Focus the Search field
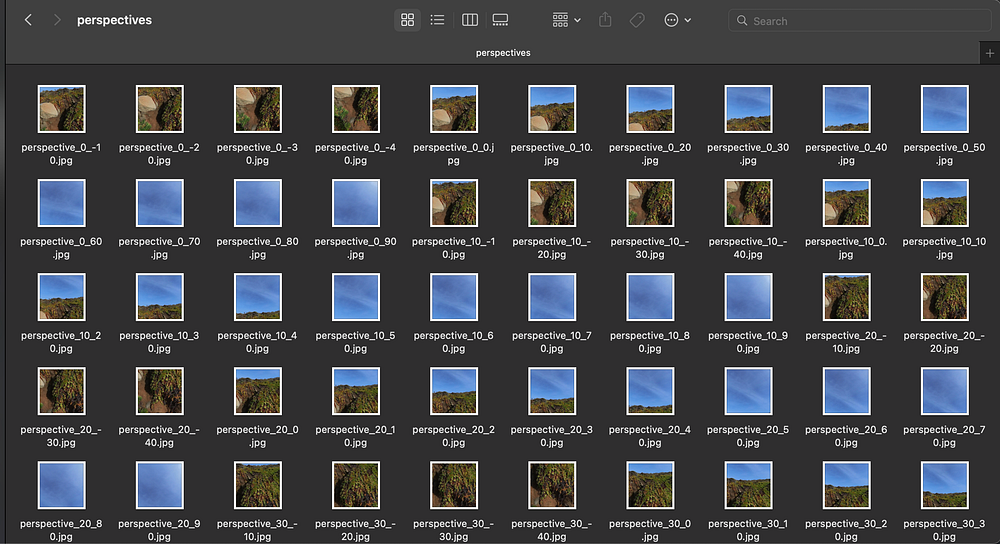 [x=859, y=20]
